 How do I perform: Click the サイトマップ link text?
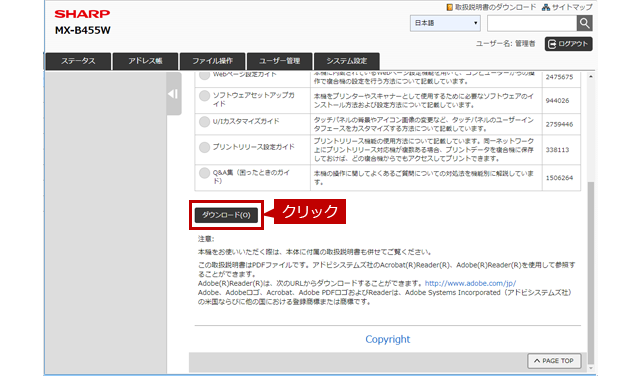point(572,7)
